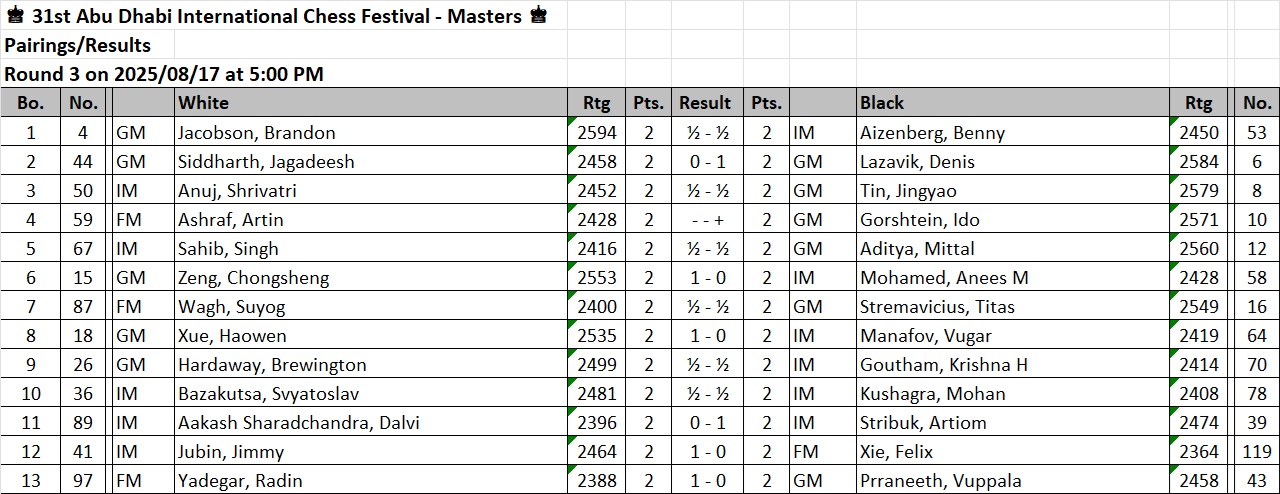Click the 'Pairings/Results' heading cell
This screenshot has height=494, width=1280.
[x=78, y=45]
